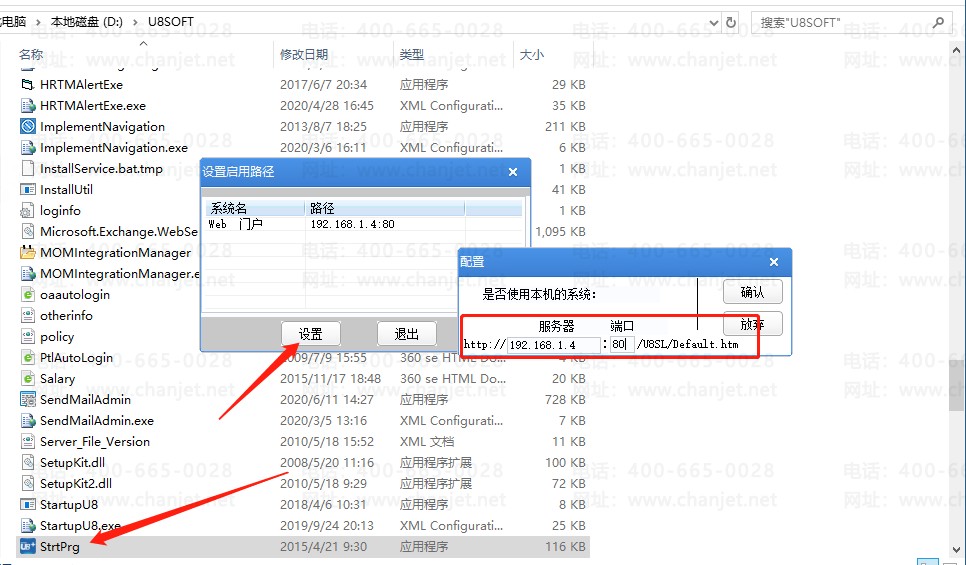966x565 pixels.
Task: Click the 728 KB size of SendMailAdmin
Action: [x=566, y=400]
